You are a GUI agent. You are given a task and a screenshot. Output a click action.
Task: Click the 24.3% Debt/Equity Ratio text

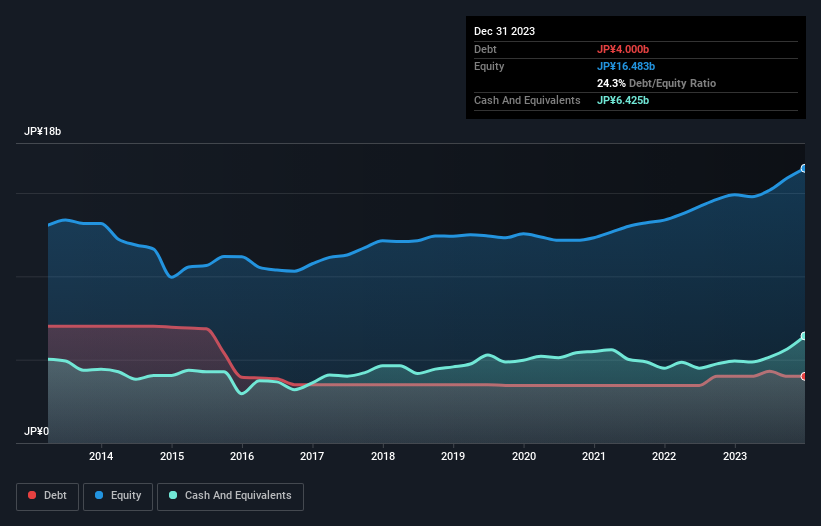tap(656, 83)
